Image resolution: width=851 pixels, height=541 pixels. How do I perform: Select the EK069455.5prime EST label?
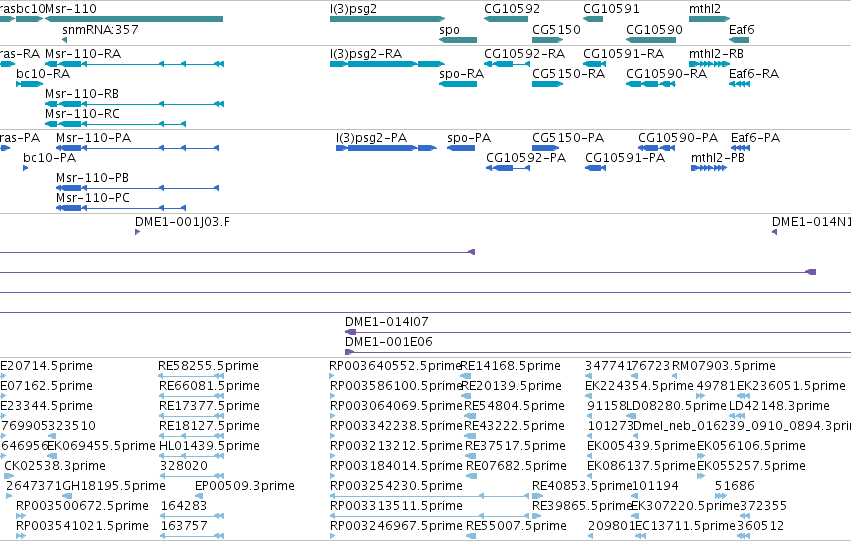tap(101, 447)
